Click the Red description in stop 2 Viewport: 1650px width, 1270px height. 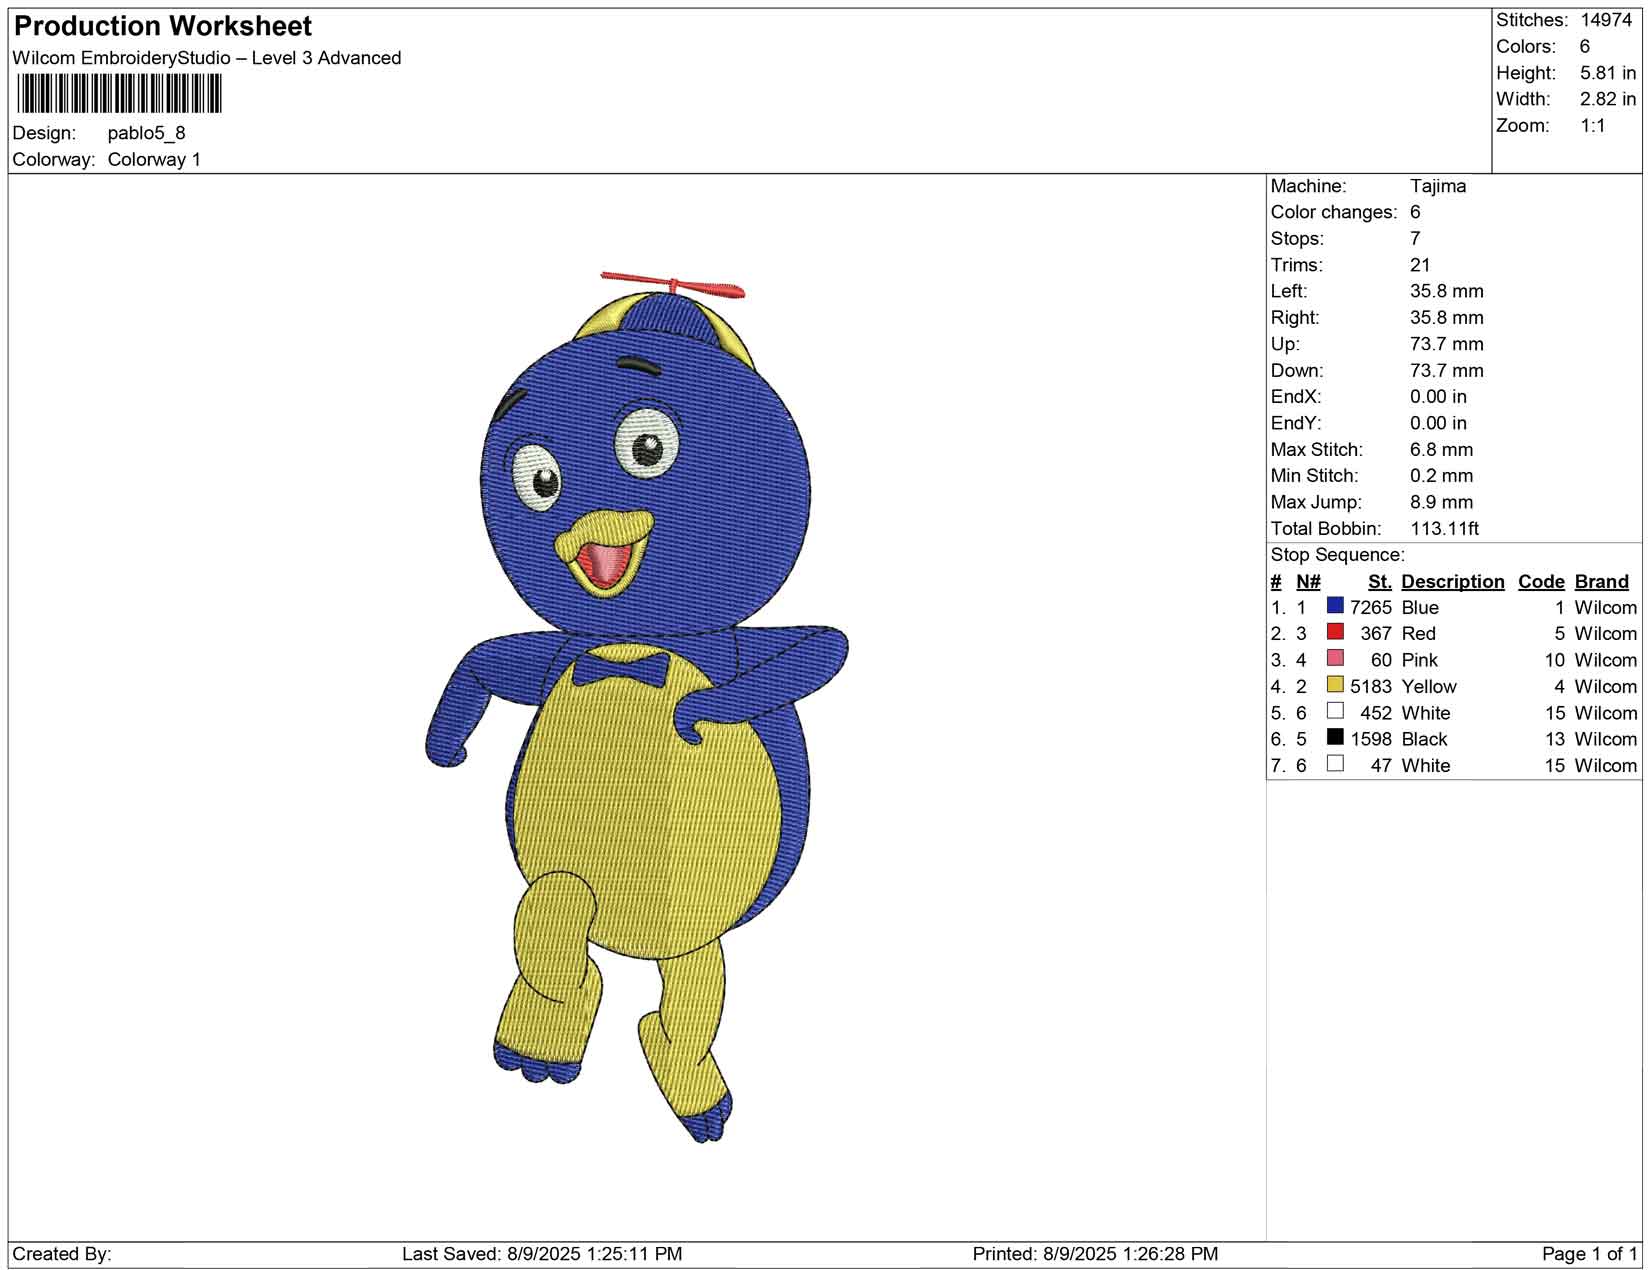(1418, 634)
